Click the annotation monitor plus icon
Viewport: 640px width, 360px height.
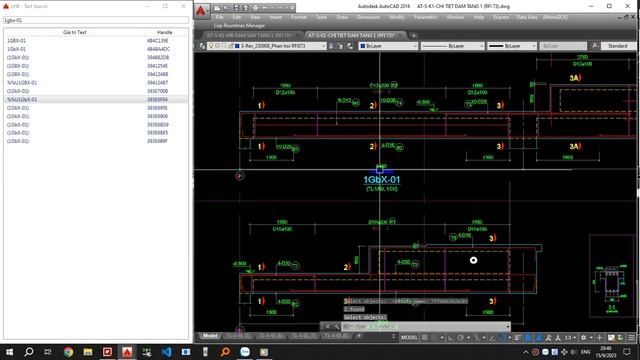tap(599, 338)
